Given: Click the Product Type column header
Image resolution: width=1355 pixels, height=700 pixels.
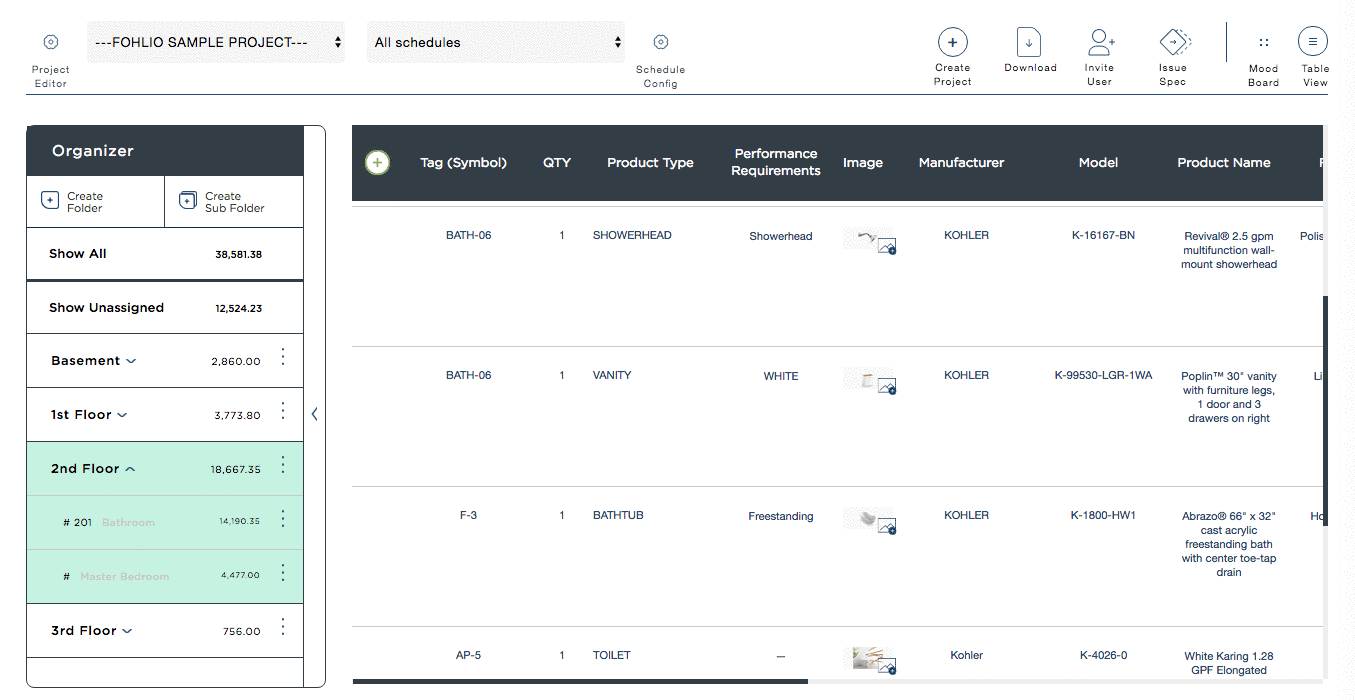Looking at the screenshot, I should click(x=650, y=163).
